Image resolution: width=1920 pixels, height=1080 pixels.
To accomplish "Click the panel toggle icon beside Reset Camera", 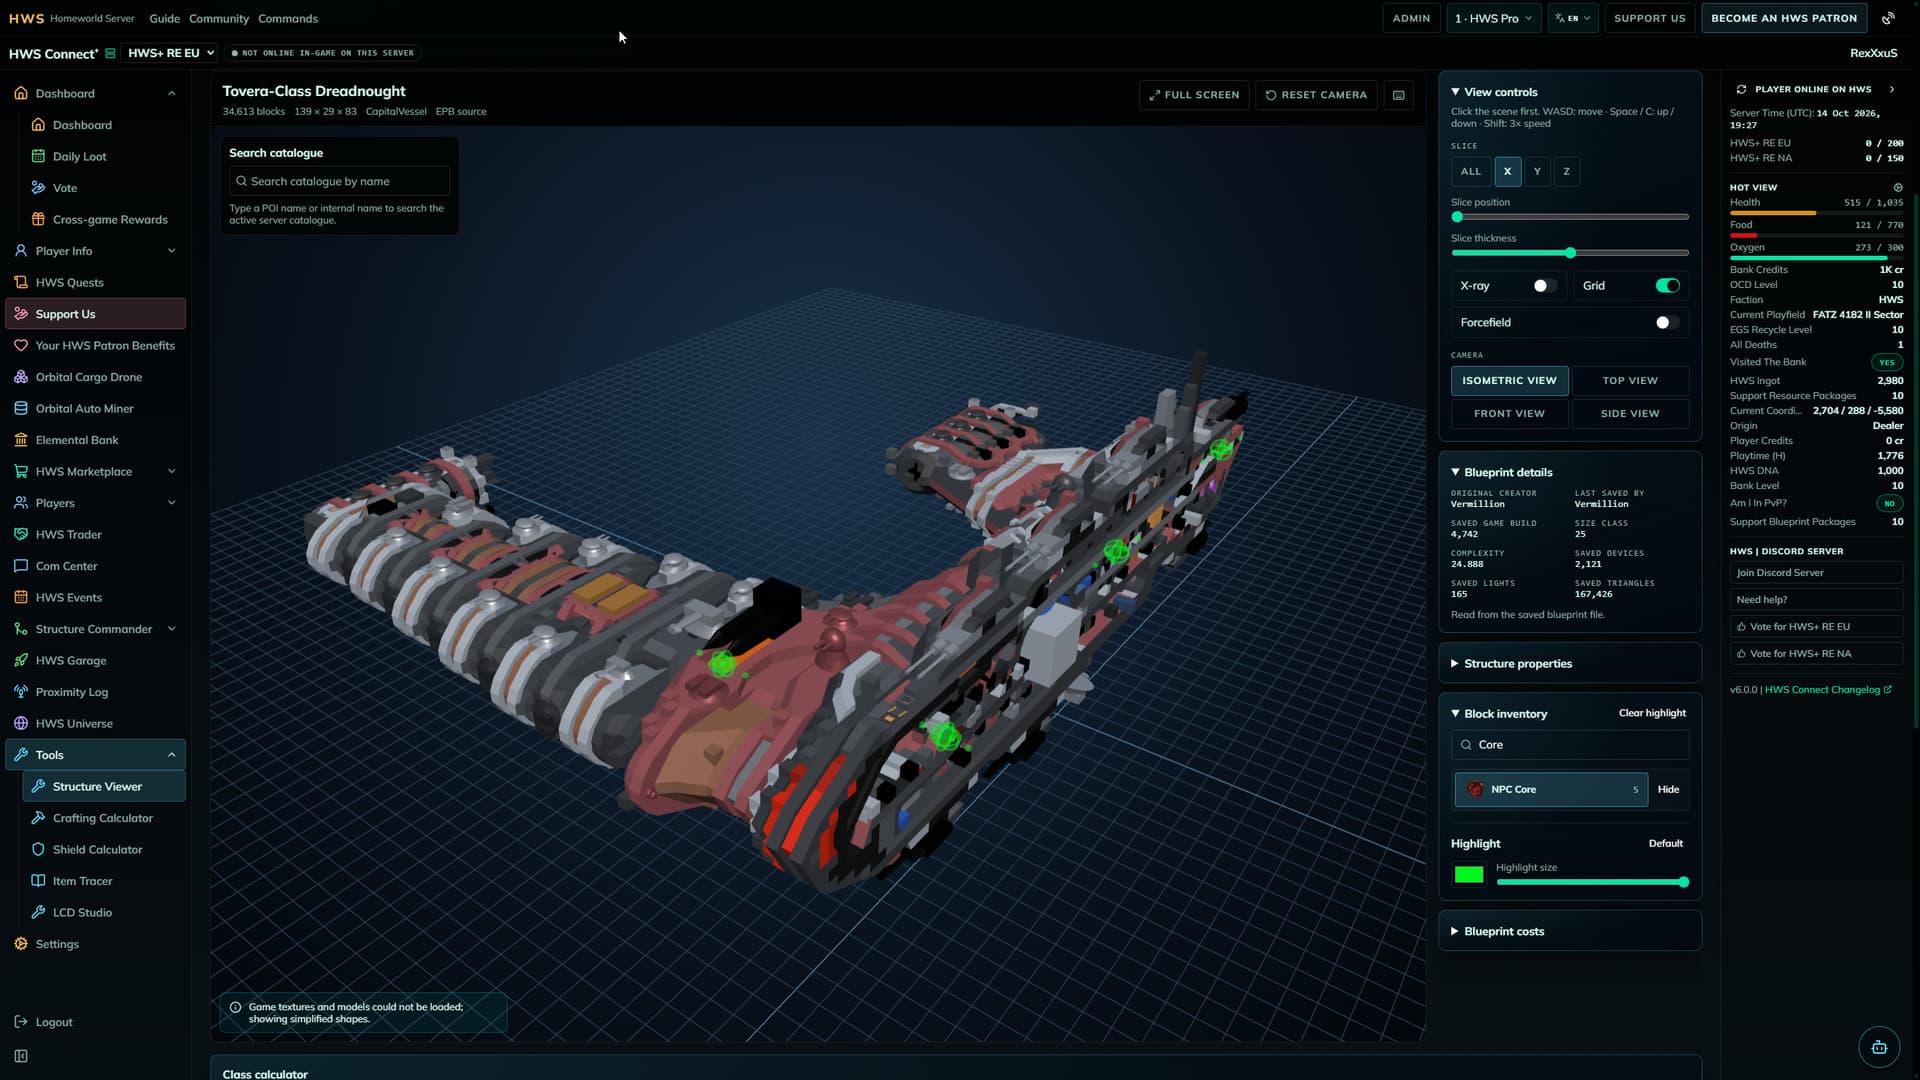I will 1399,95.
